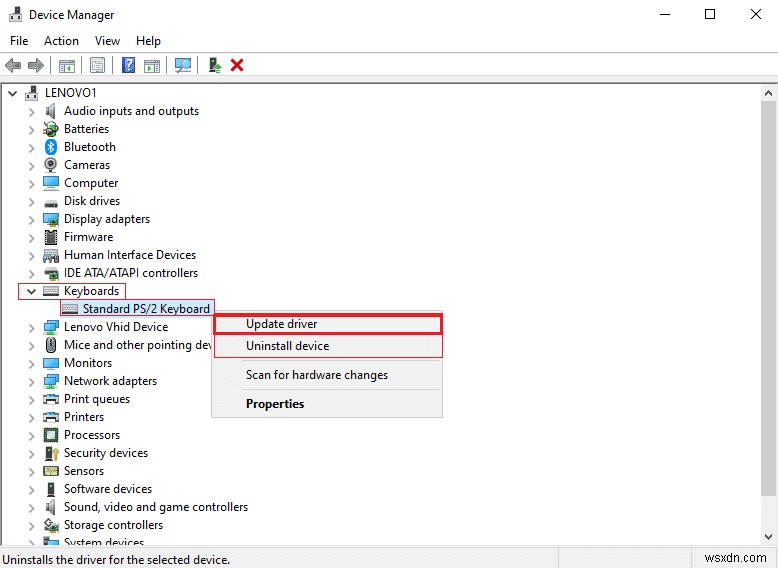Viewport: 778px width, 568px height.
Task: Click the Security devices key icon
Action: [x=51, y=453]
